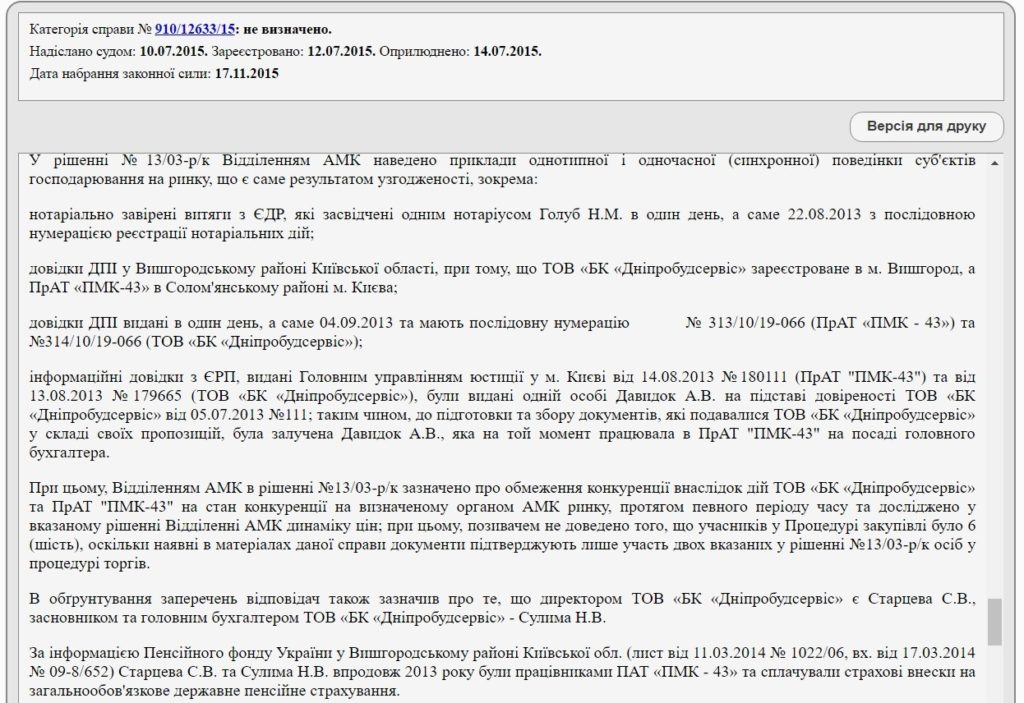Click scrollbar track below the thumb

click(994, 670)
